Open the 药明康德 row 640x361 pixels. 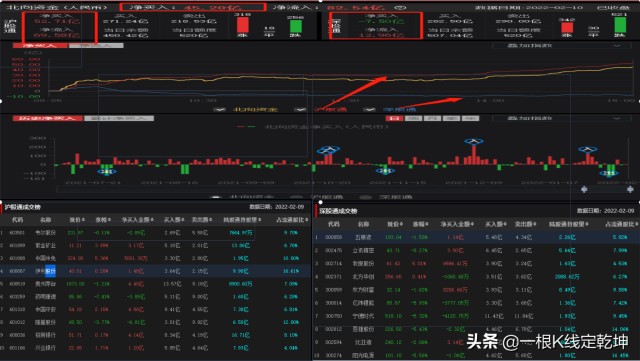[x=155, y=296]
